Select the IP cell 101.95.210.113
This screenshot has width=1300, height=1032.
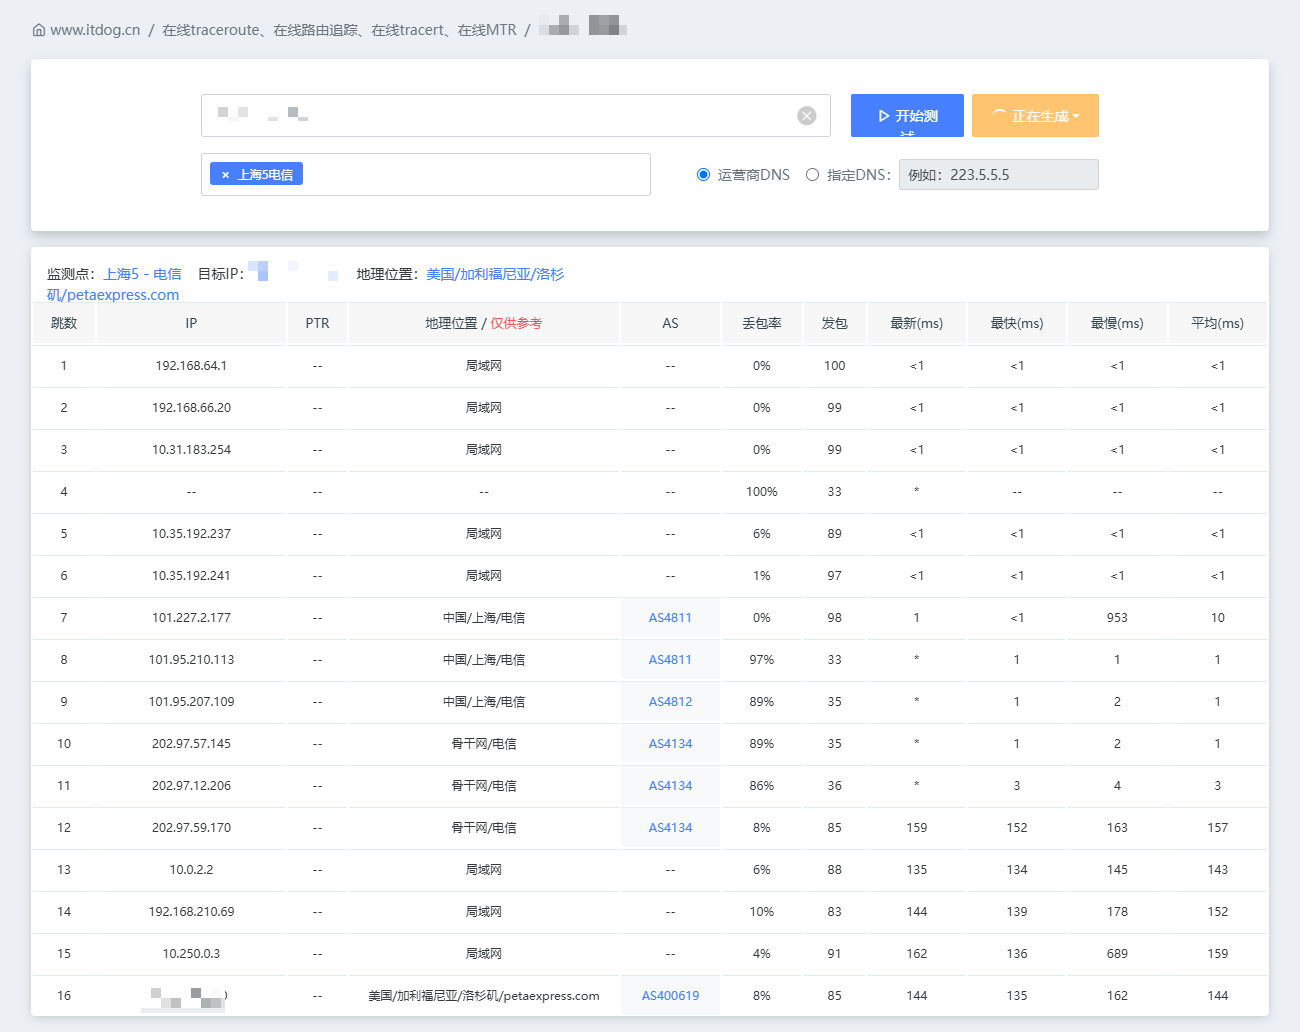point(191,660)
